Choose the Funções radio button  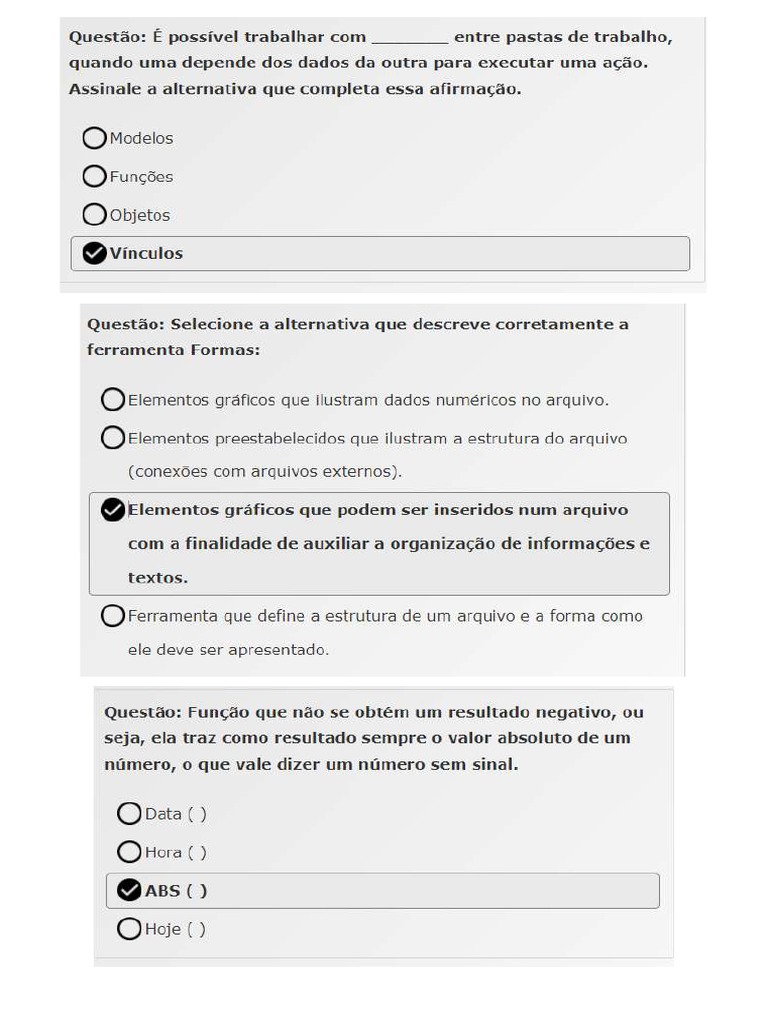point(94,177)
